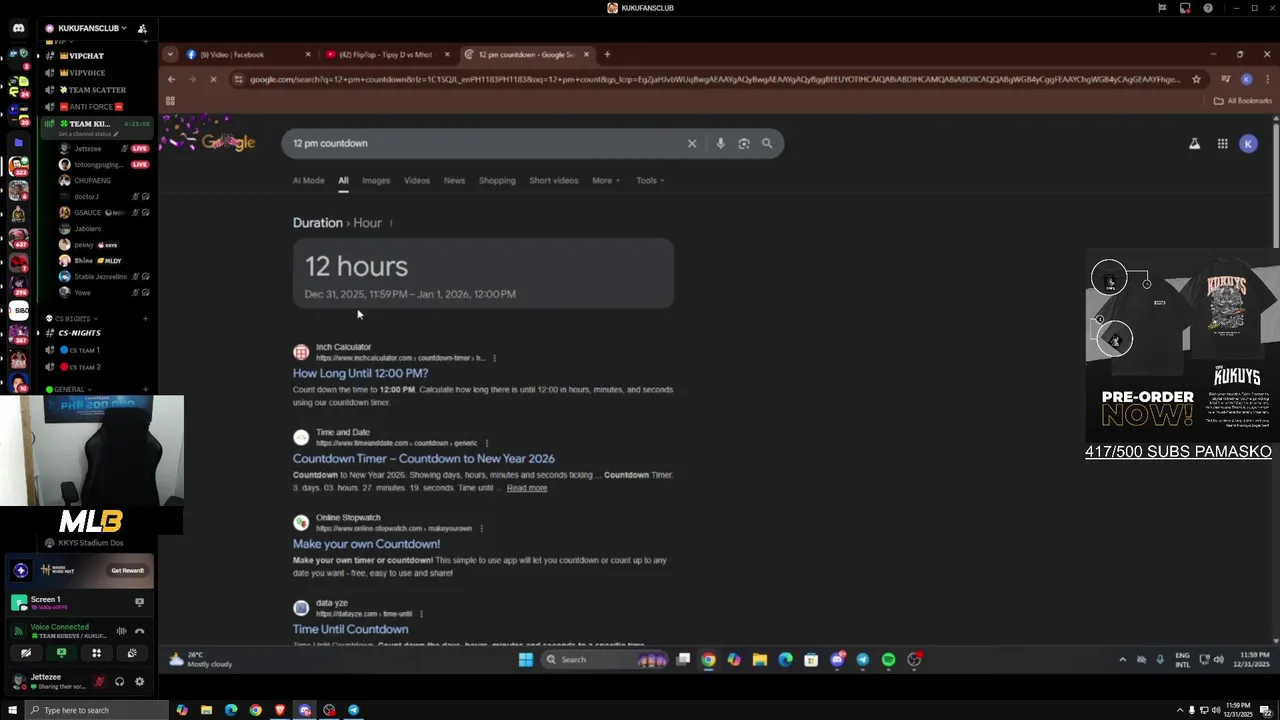
Task: Click the Type here to search box
Action: pyautogui.click(x=96, y=710)
